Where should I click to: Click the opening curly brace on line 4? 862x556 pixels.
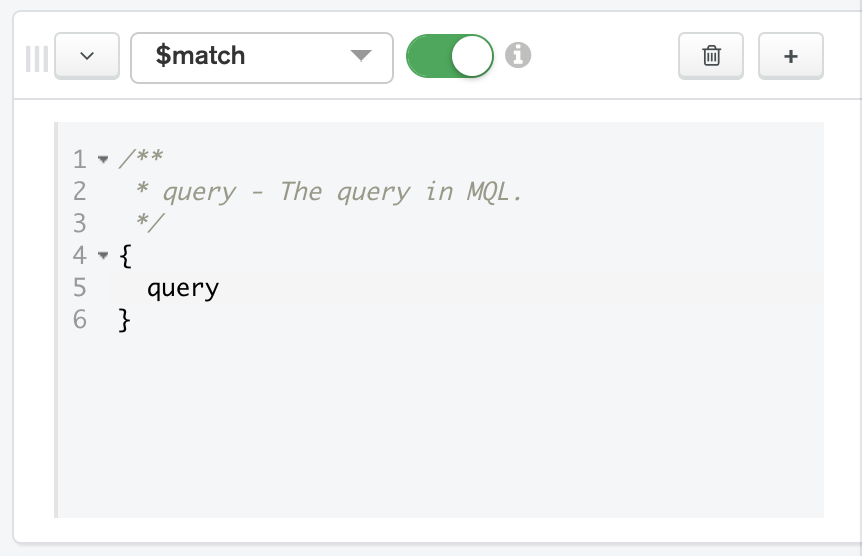(125, 256)
